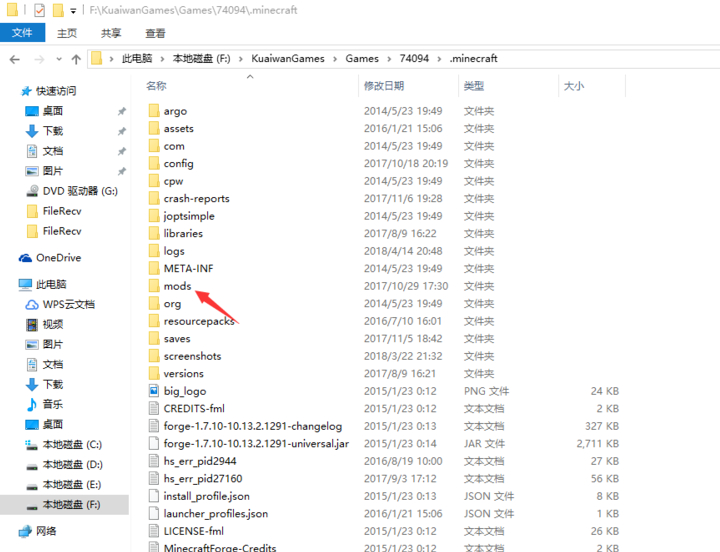720x552 pixels.
Task: Click the config folder icon
Action: pos(154,163)
